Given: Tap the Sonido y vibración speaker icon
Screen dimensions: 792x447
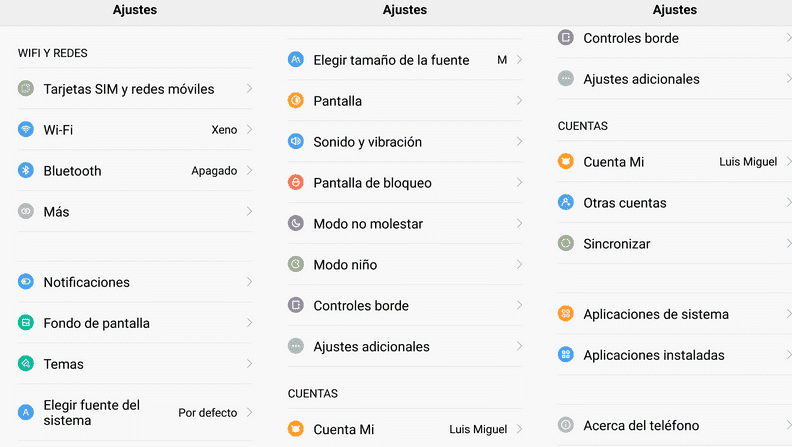Looking at the screenshot, I should coord(295,141).
